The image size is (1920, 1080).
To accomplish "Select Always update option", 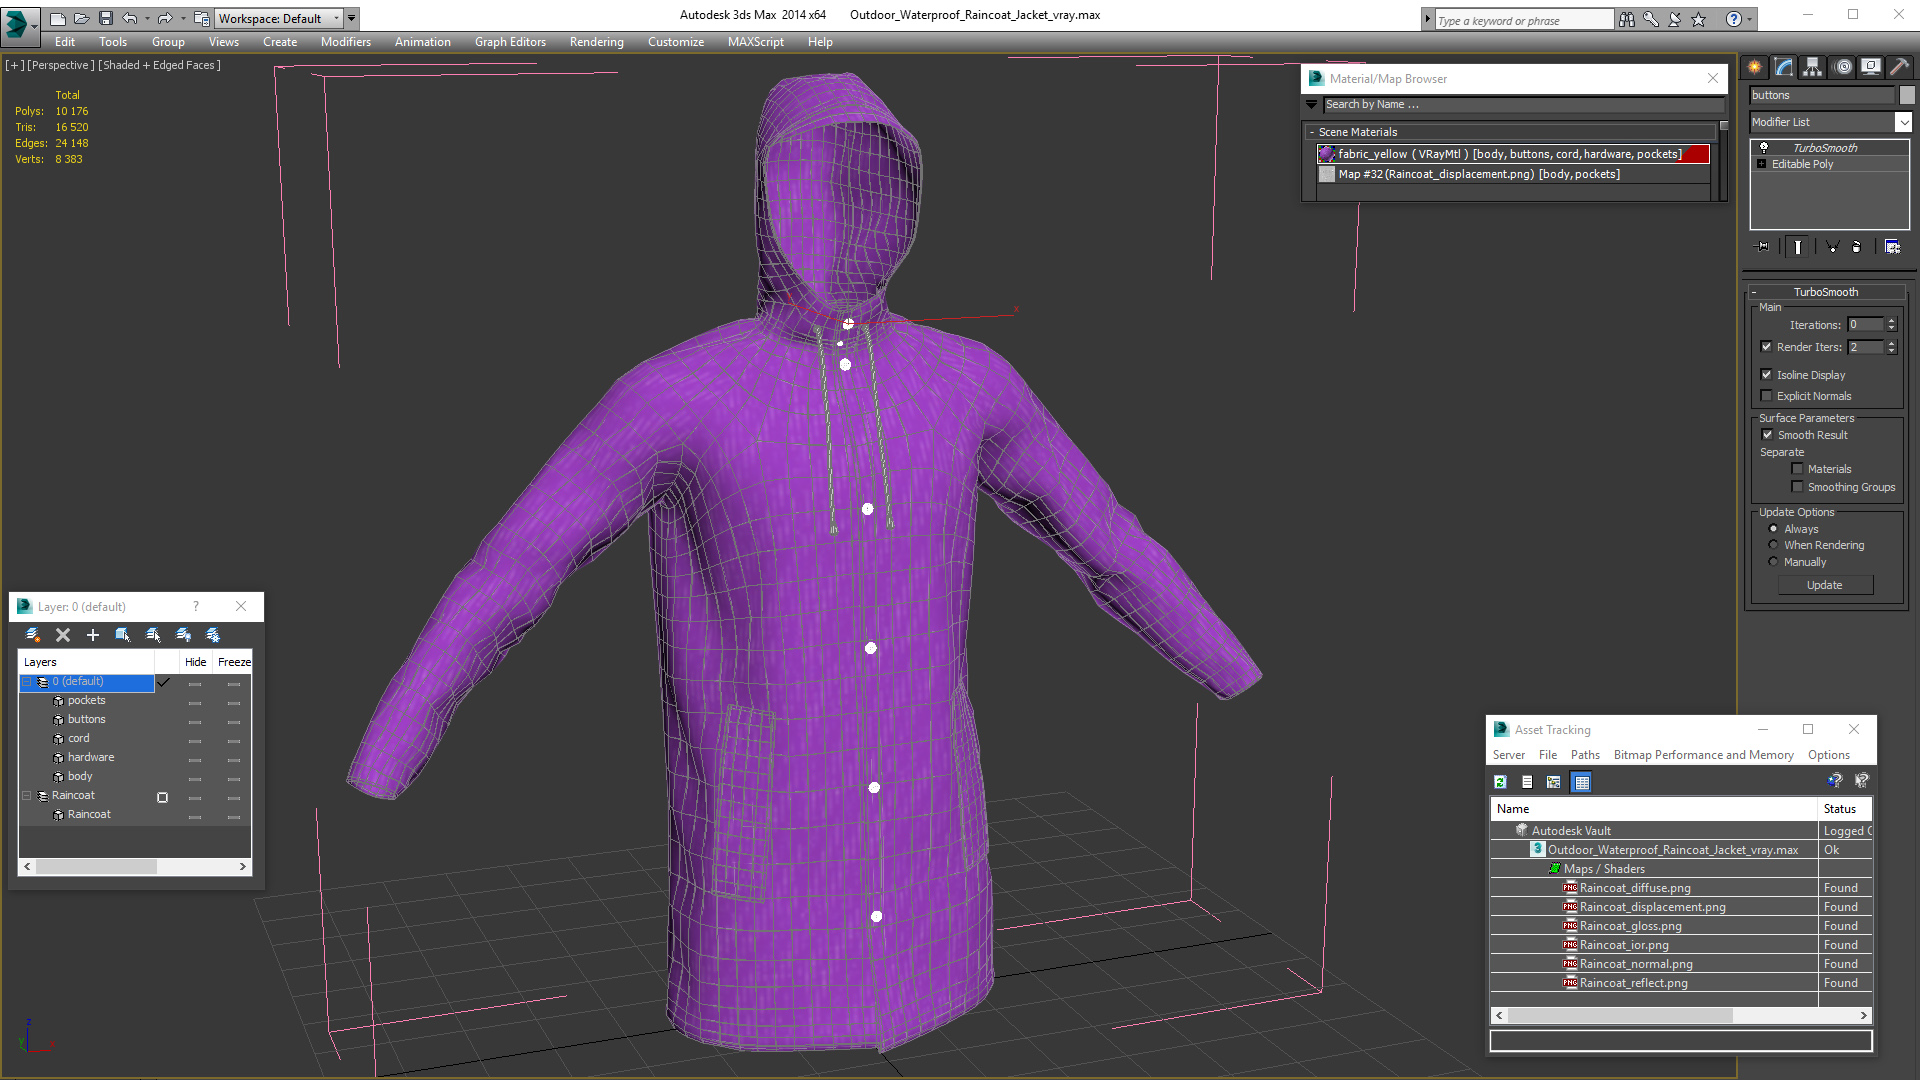I will [x=1774, y=529].
